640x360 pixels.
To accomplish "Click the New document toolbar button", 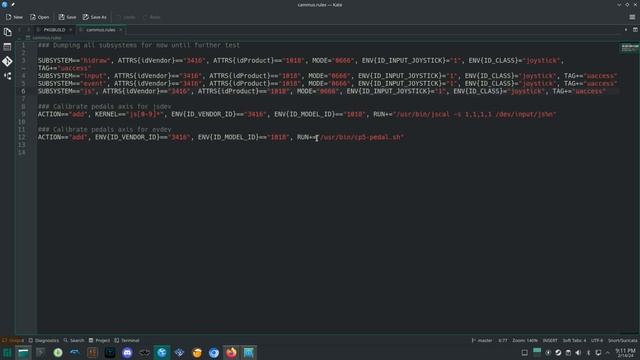I will click(x=14, y=17).
